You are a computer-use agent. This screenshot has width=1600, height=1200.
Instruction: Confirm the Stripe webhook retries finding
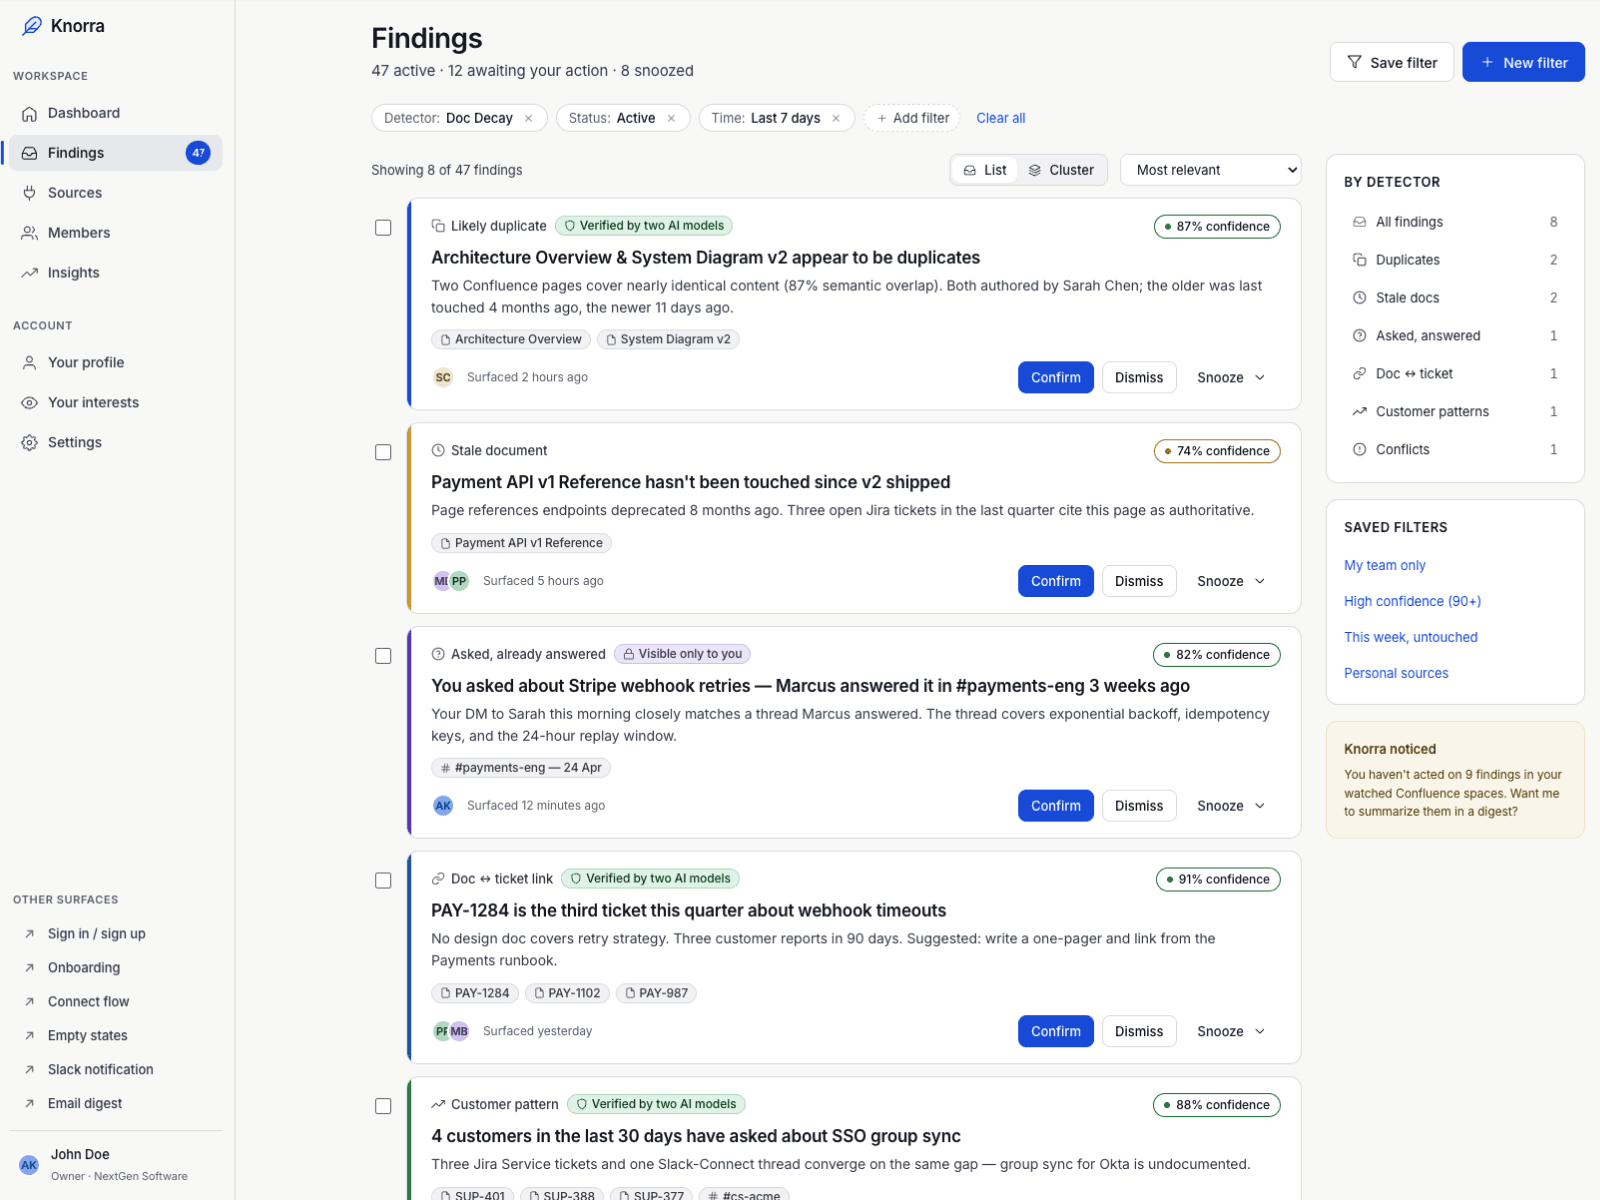(x=1056, y=806)
